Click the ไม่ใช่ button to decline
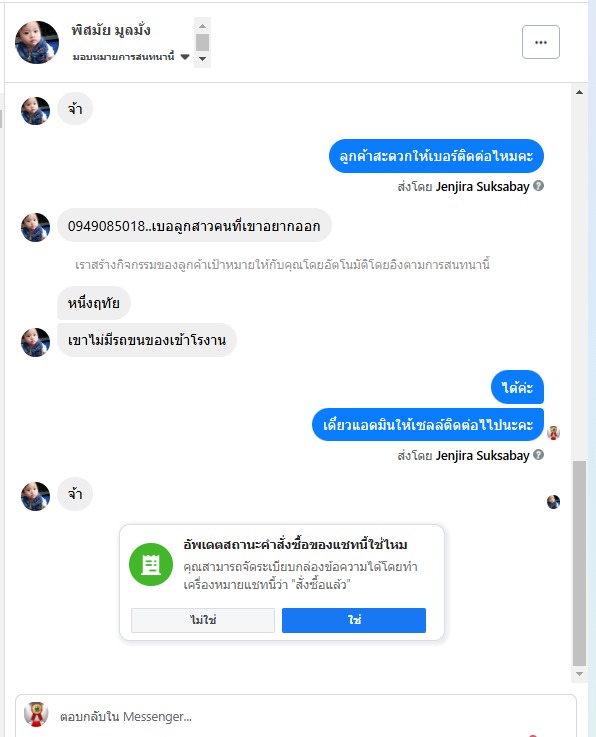 (203, 620)
